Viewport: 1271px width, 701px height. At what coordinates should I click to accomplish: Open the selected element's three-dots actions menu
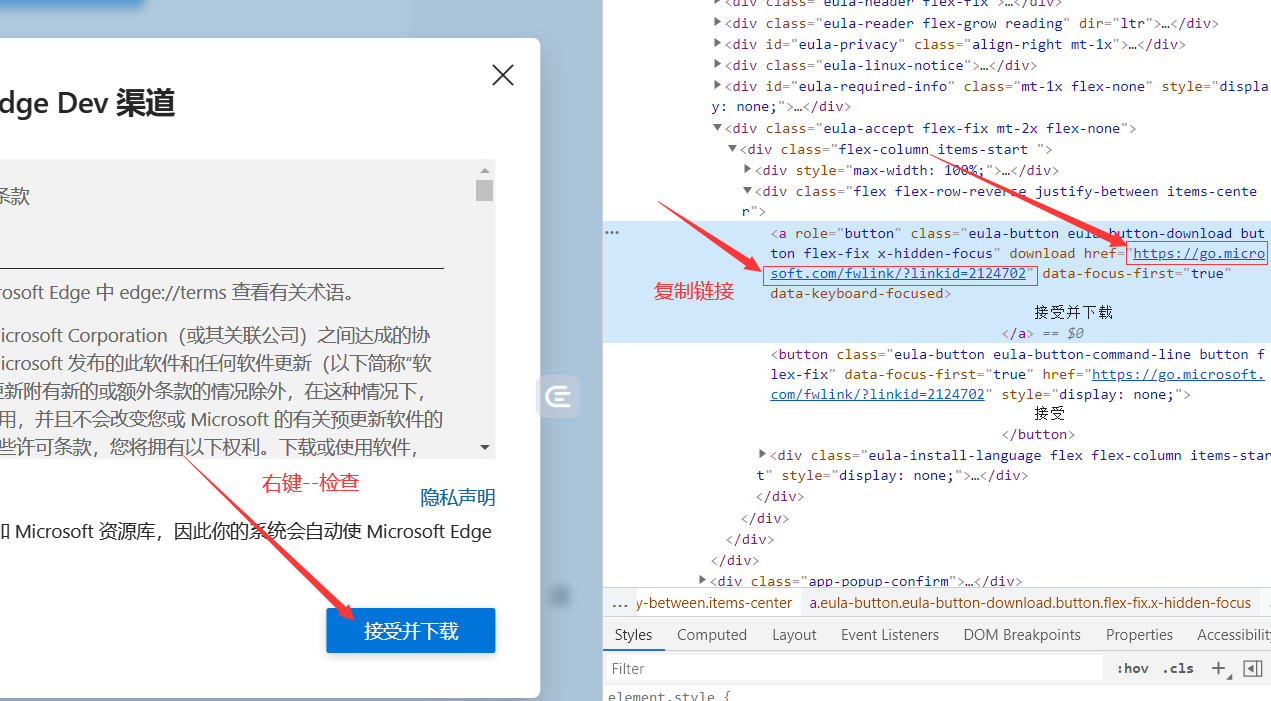click(x=612, y=232)
